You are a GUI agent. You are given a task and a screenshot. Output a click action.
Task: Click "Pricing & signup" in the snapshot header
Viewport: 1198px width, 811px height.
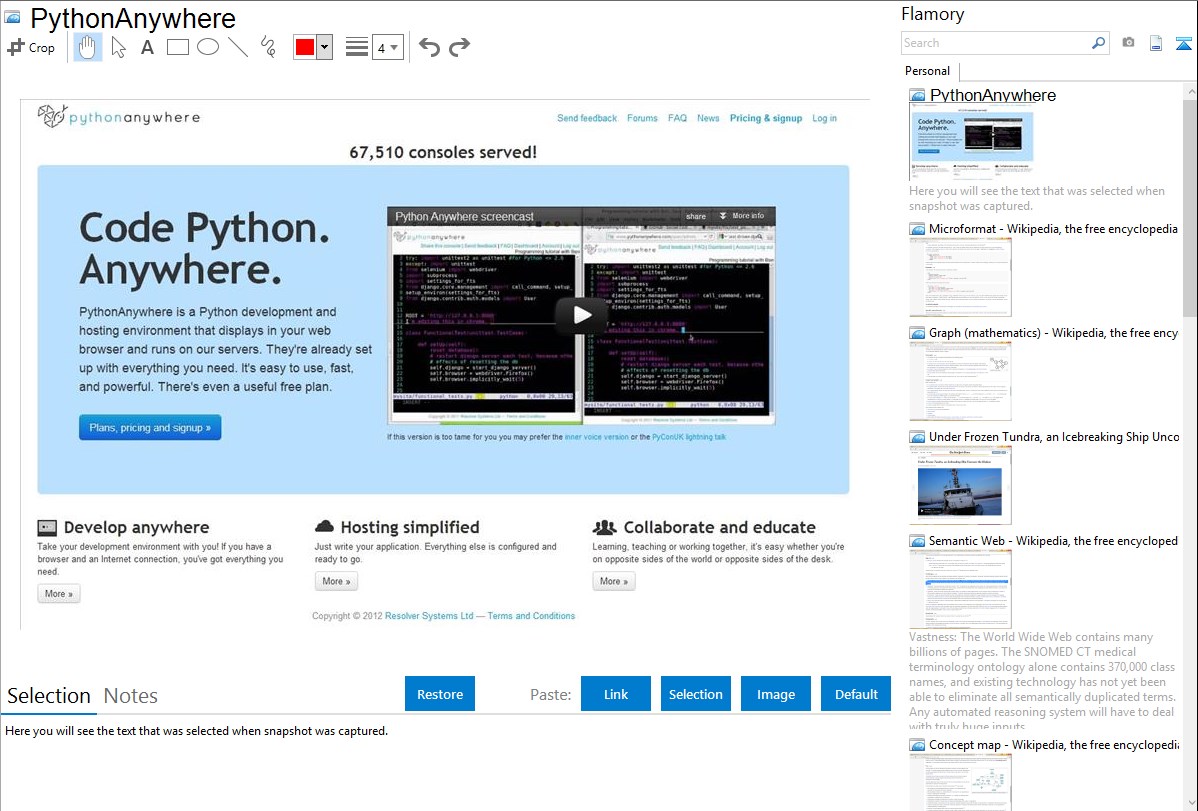(766, 118)
